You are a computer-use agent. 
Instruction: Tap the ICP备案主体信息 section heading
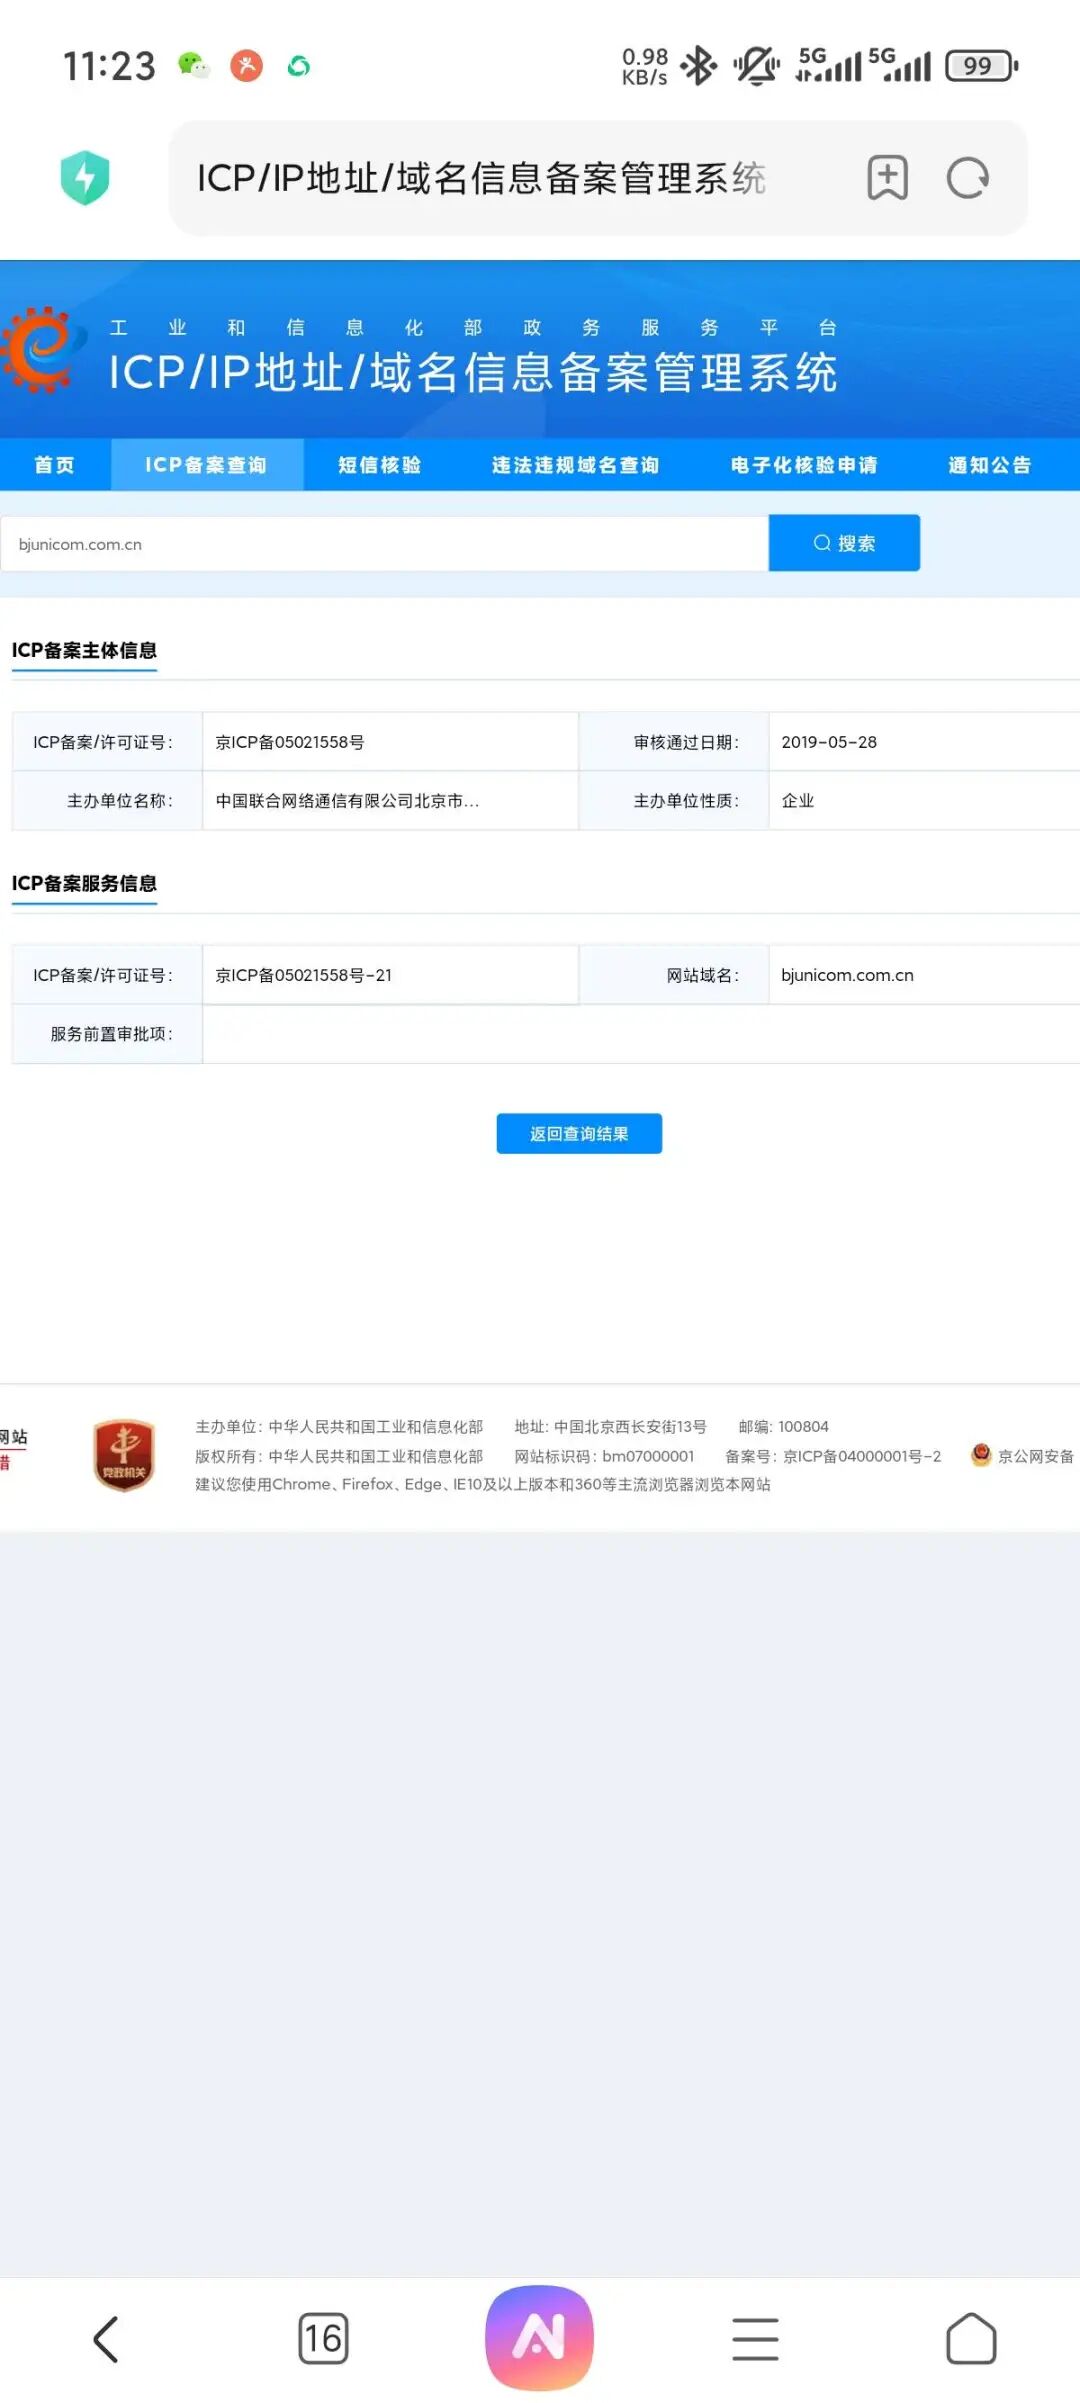click(x=84, y=650)
